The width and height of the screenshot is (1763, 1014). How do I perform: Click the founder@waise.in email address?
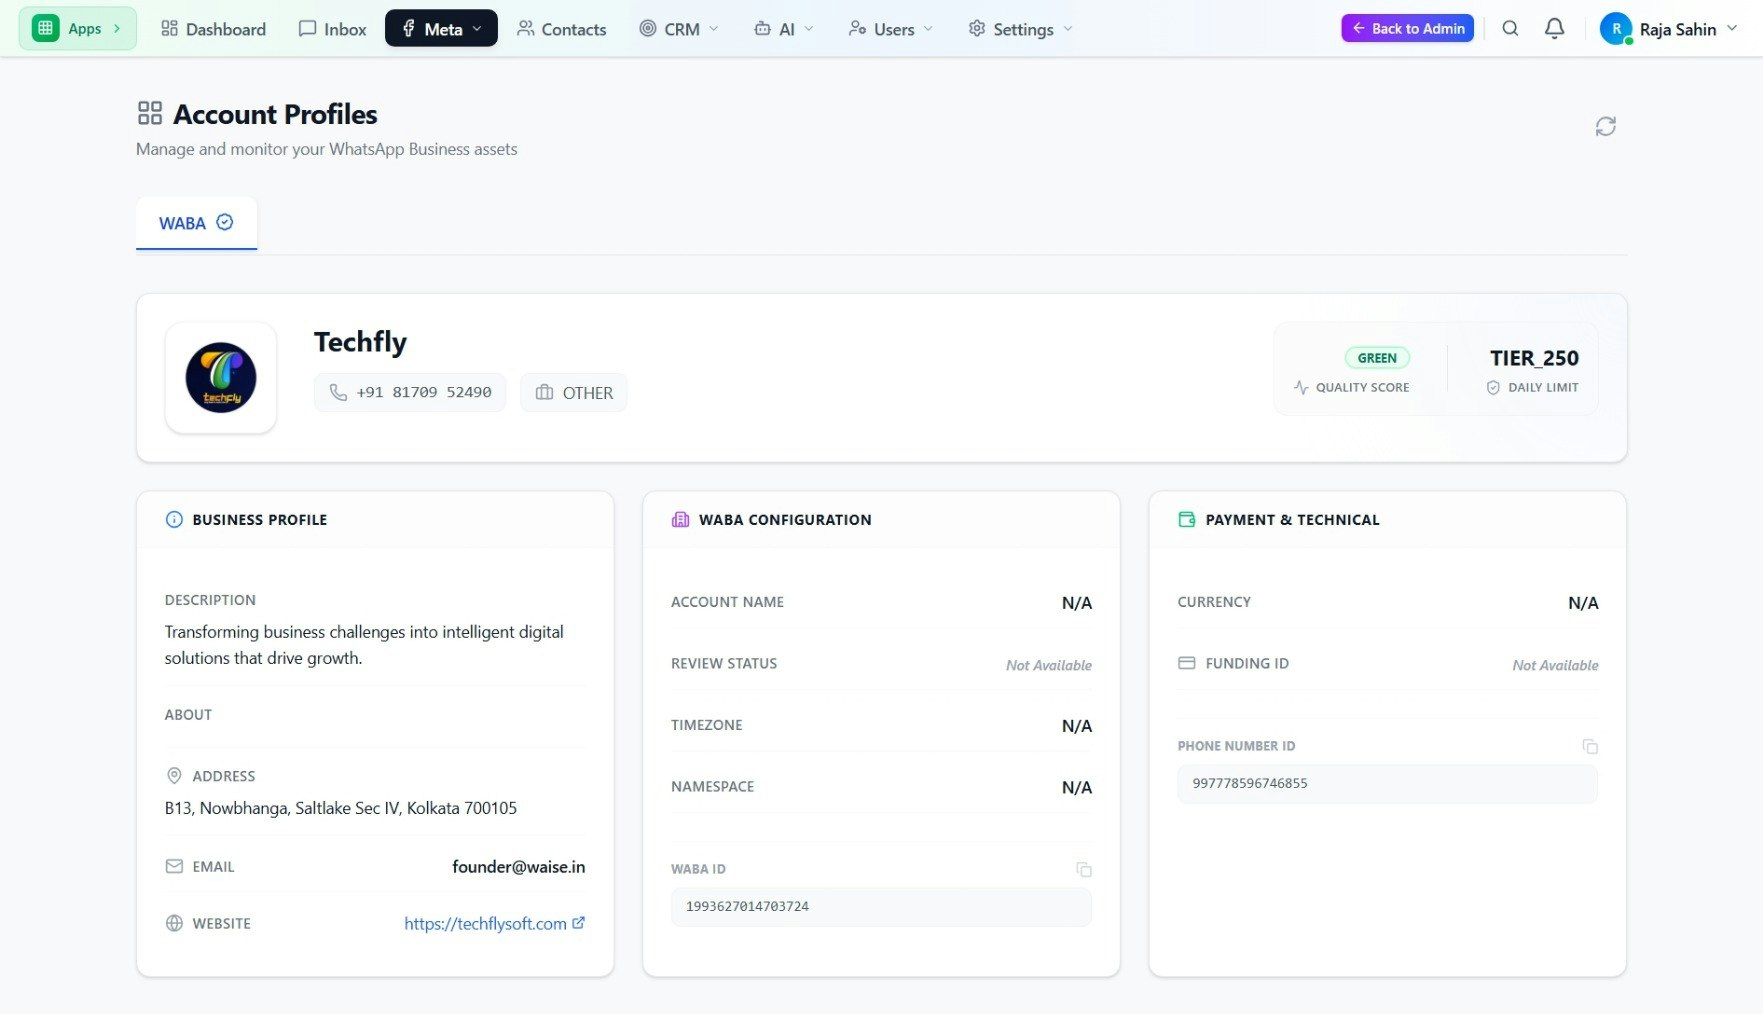coord(518,867)
